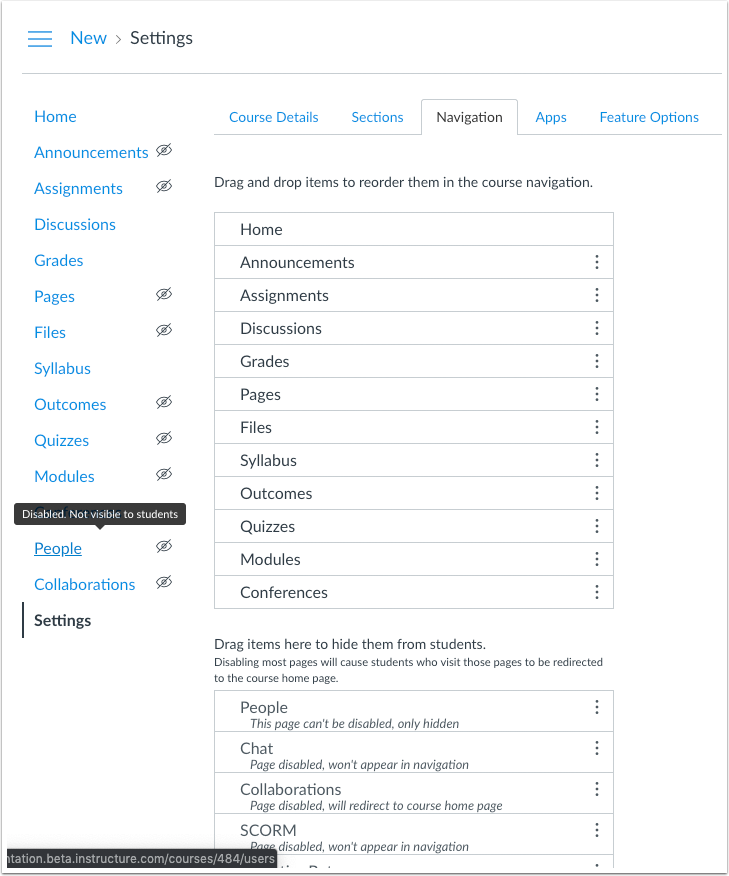Switch to the Apps tab
This screenshot has width=729, height=876.
551,117
